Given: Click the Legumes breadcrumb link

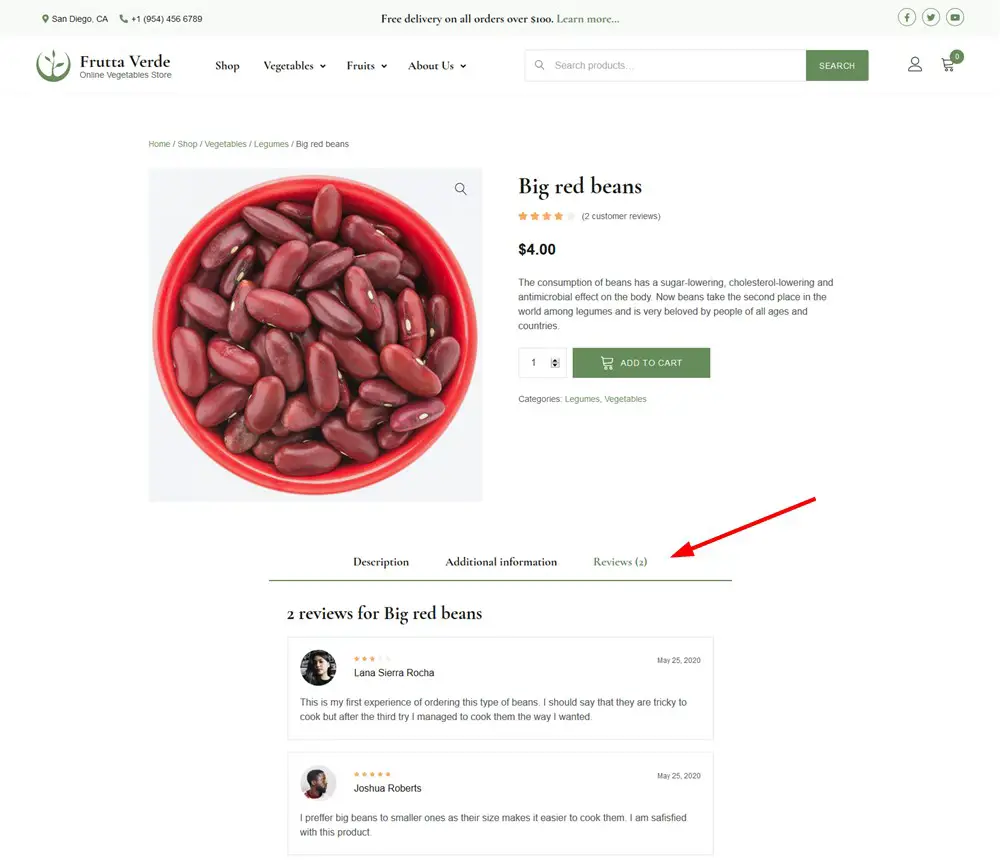Looking at the screenshot, I should click(271, 144).
